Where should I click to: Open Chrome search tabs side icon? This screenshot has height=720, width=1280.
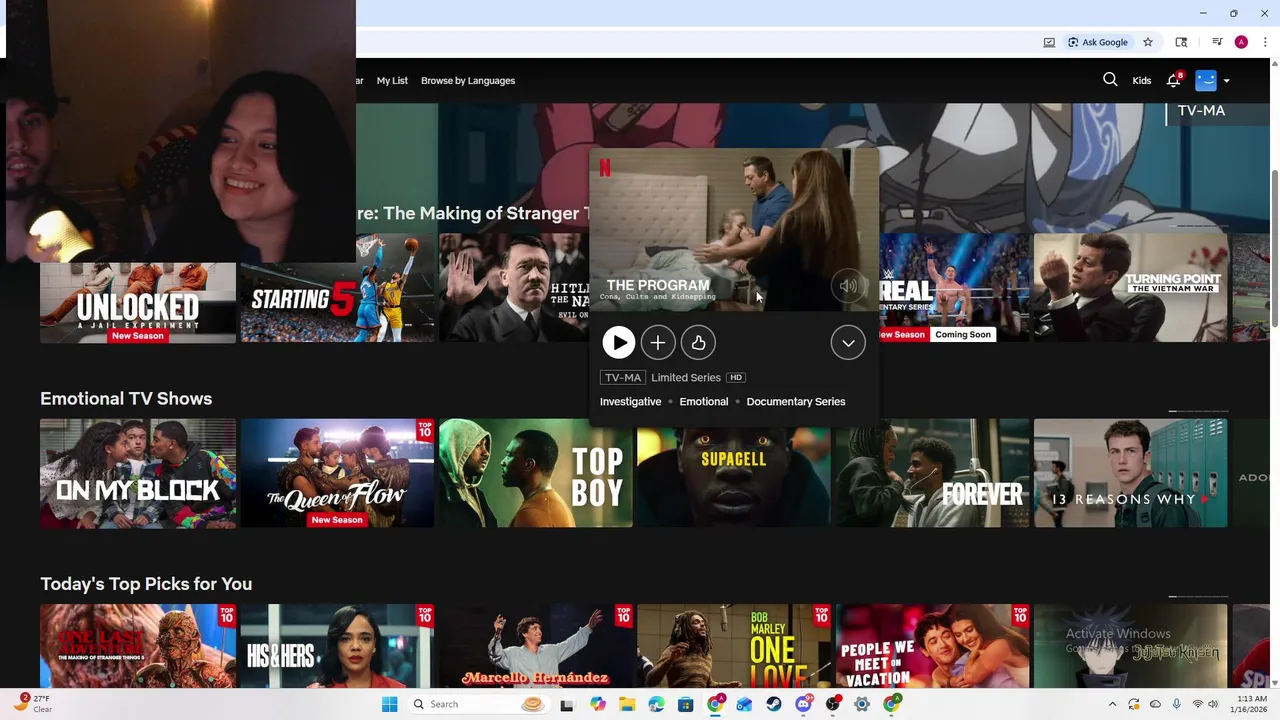coord(1181,42)
